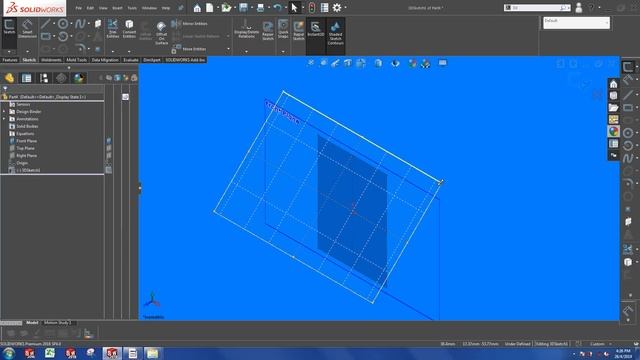Open the View menu
The height and width of the screenshot is (360, 640).
[x=103, y=8]
